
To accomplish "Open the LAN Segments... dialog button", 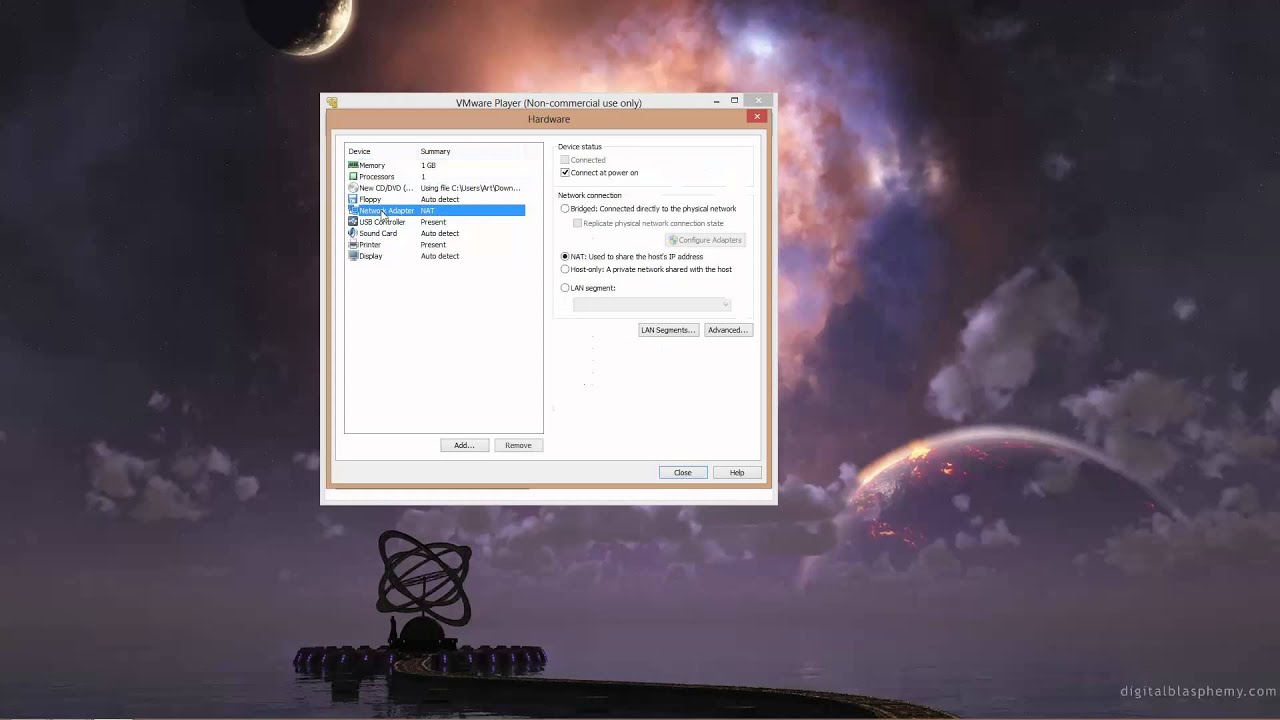I will tap(668, 330).
